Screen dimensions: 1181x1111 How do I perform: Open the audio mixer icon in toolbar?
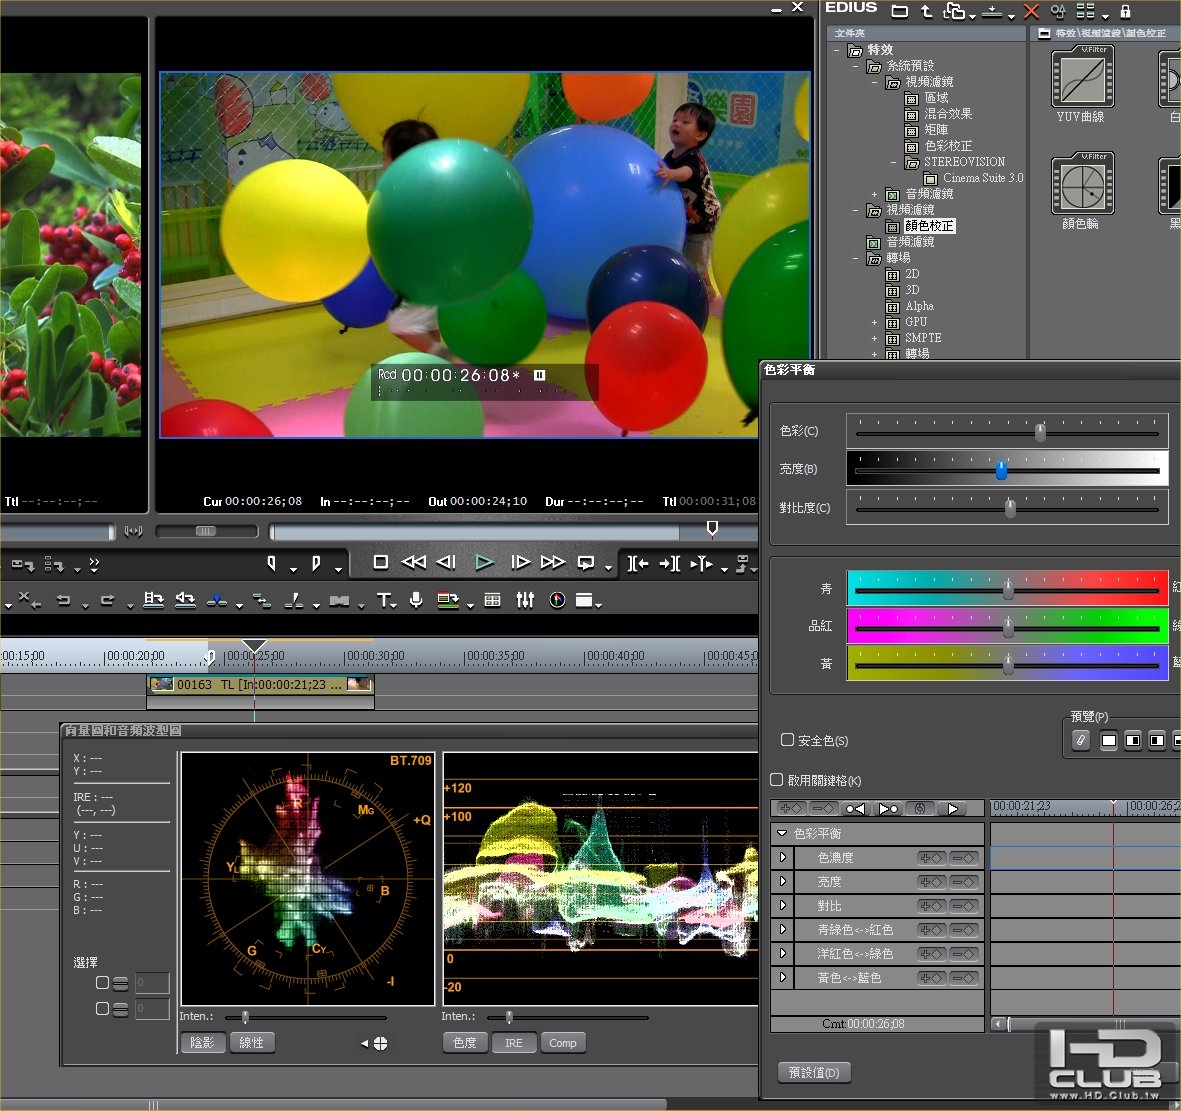(525, 600)
